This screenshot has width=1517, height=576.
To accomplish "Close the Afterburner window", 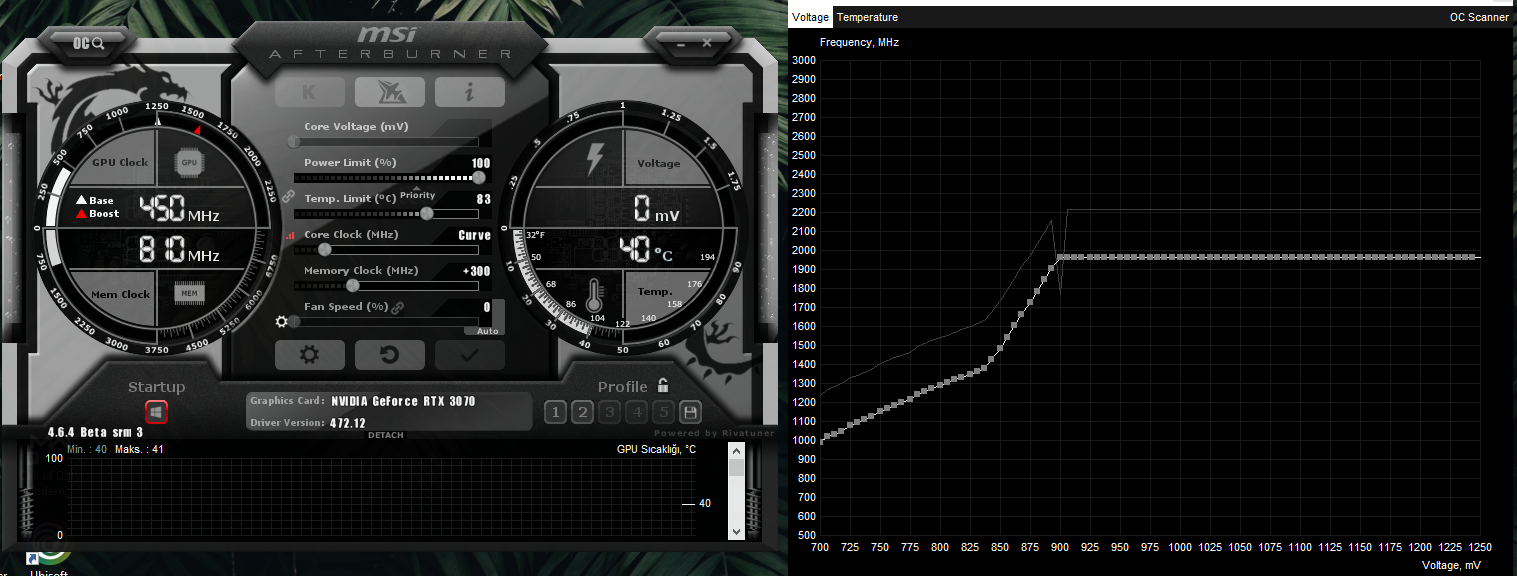I will [x=706, y=43].
